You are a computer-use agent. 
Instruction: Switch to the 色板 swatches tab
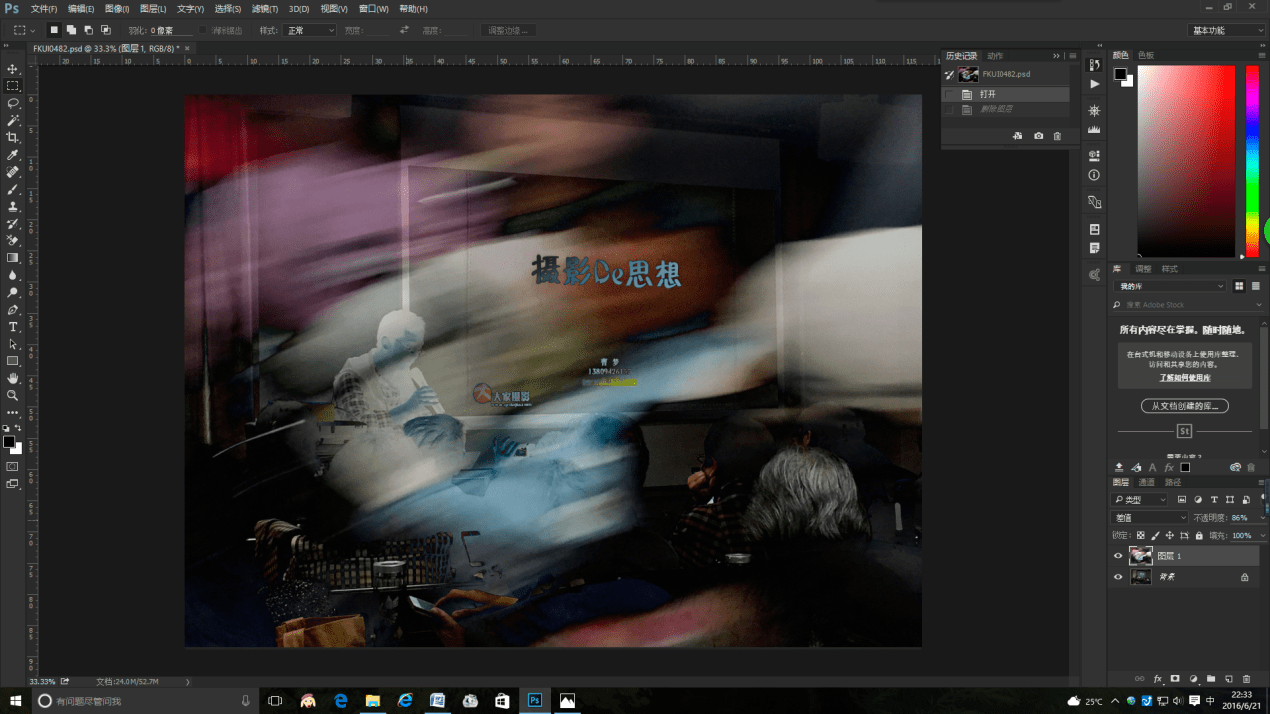pyautogui.click(x=1146, y=55)
